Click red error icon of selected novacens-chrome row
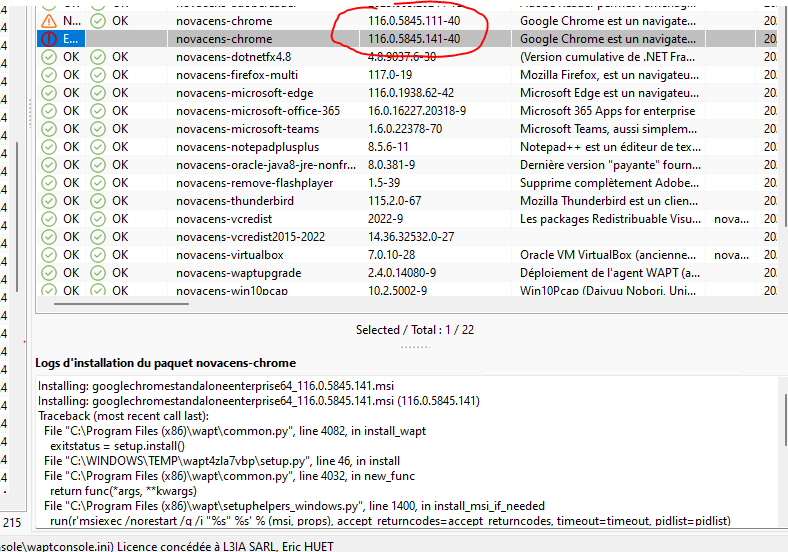 (49, 39)
